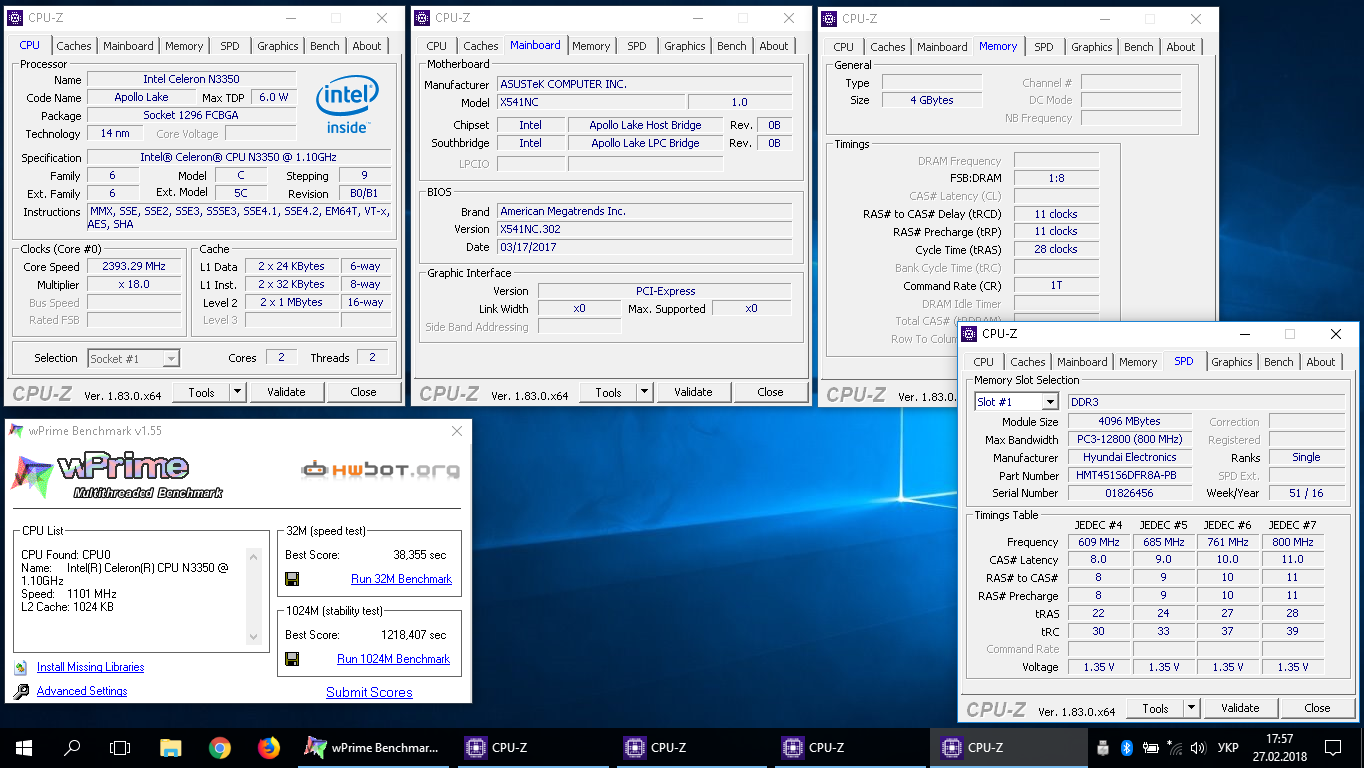
Task: Click Run 1024M Benchmark link
Action: [393, 659]
